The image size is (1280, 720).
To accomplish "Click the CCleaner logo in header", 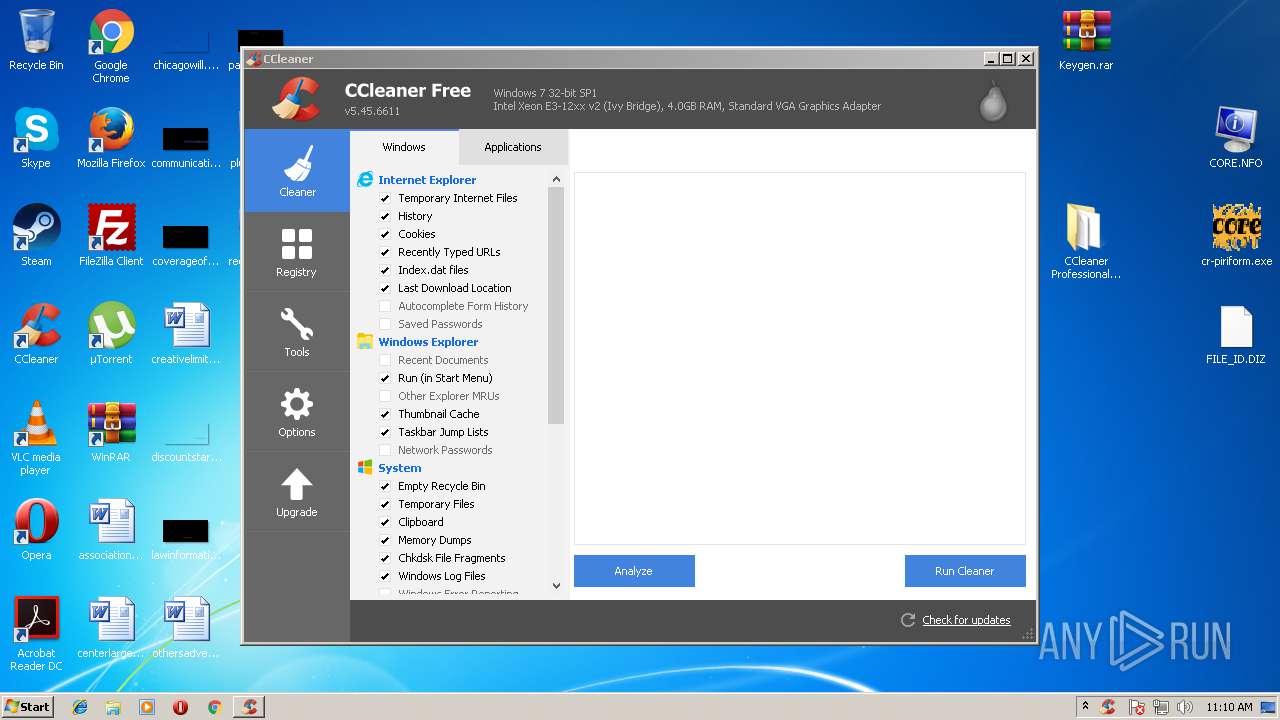I will coord(296,99).
